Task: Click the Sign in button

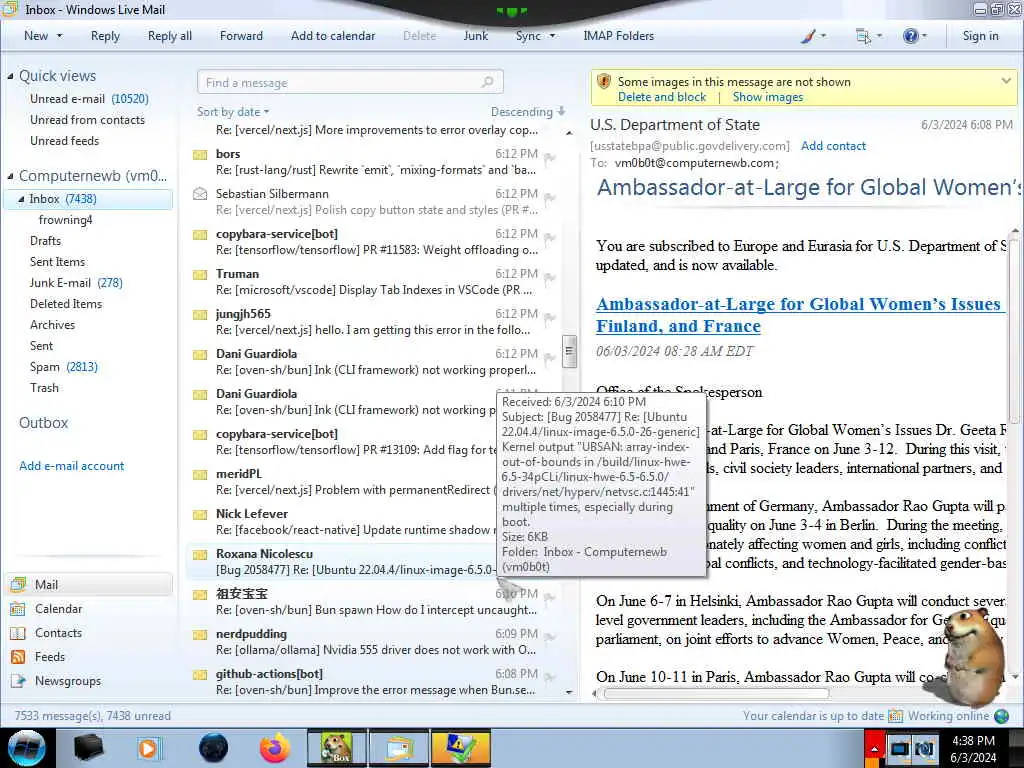Action: coord(980,36)
